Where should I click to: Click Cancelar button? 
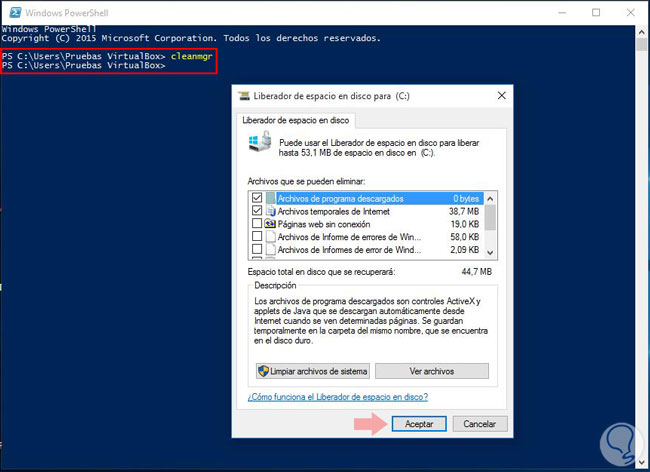[x=480, y=424]
